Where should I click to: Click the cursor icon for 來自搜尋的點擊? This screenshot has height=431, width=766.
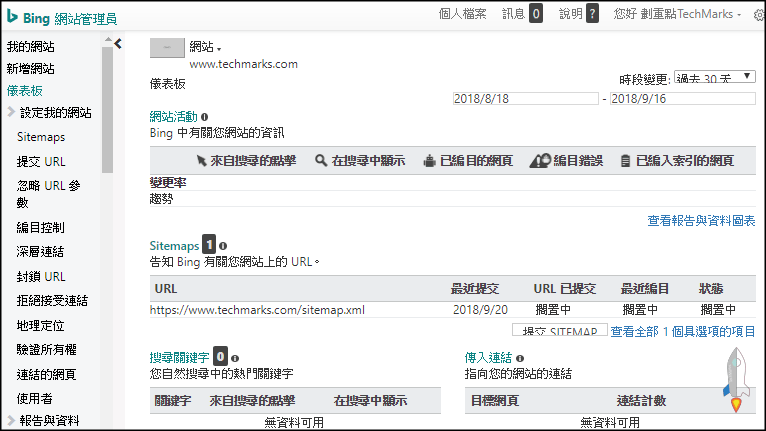201,161
